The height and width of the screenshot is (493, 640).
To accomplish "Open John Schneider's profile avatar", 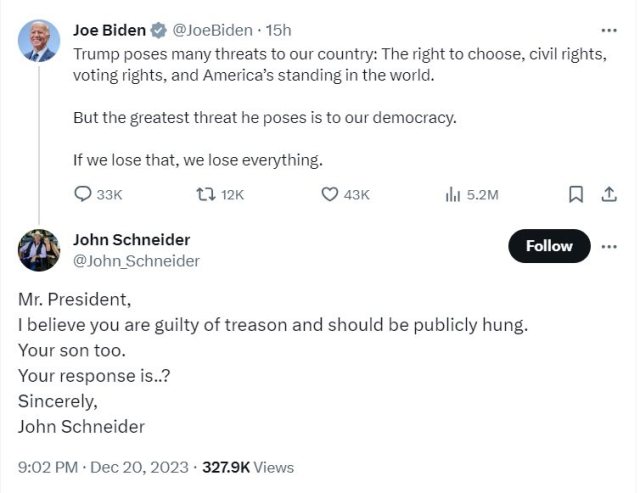I will click(39, 250).
